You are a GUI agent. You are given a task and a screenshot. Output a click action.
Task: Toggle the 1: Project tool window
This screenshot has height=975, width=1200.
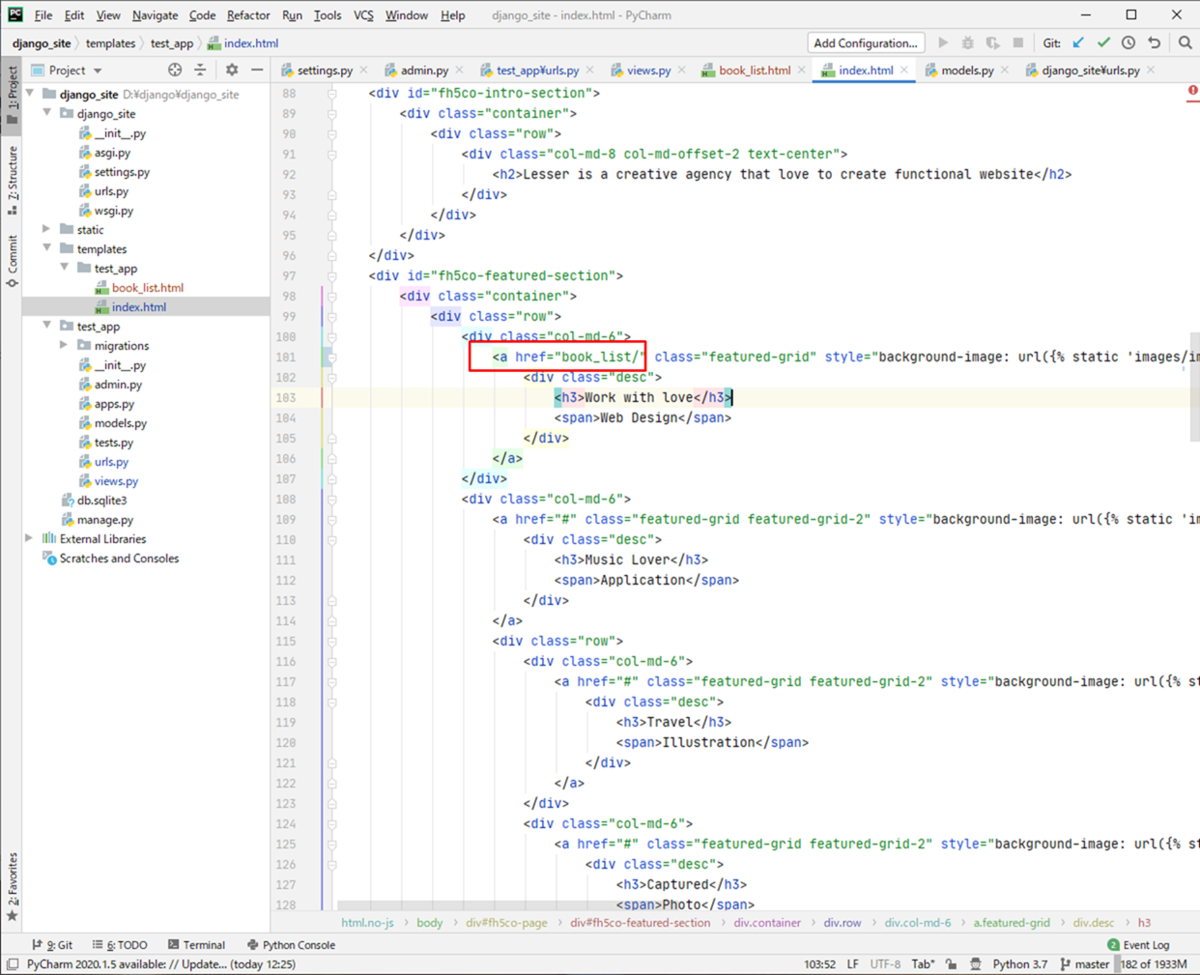point(12,94)
